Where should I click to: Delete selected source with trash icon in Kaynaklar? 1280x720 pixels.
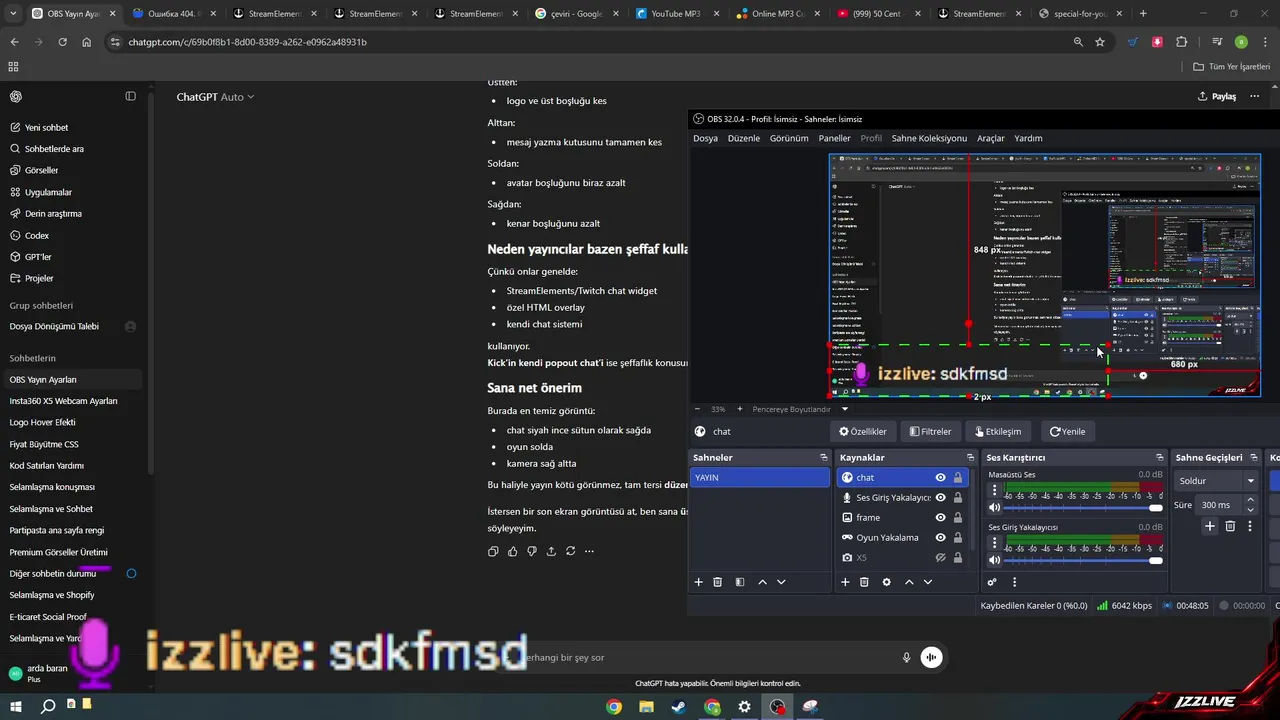click(864, 582)
